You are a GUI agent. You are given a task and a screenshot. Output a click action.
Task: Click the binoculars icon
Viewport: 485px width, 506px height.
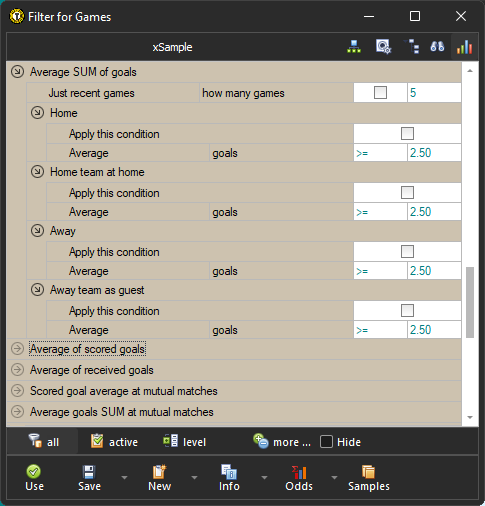(x=437, y=47)
